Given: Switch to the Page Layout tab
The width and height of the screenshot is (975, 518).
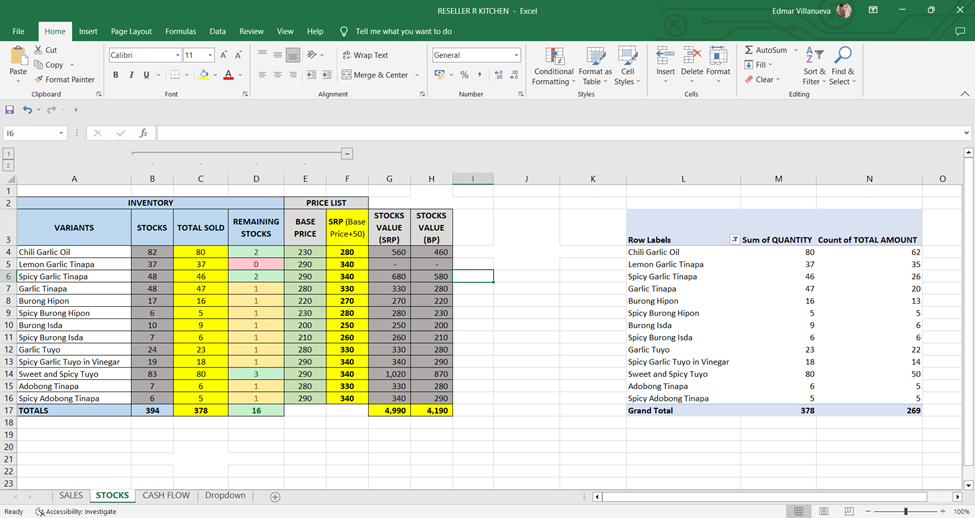Looking at the screenshot, I should 131,31.
